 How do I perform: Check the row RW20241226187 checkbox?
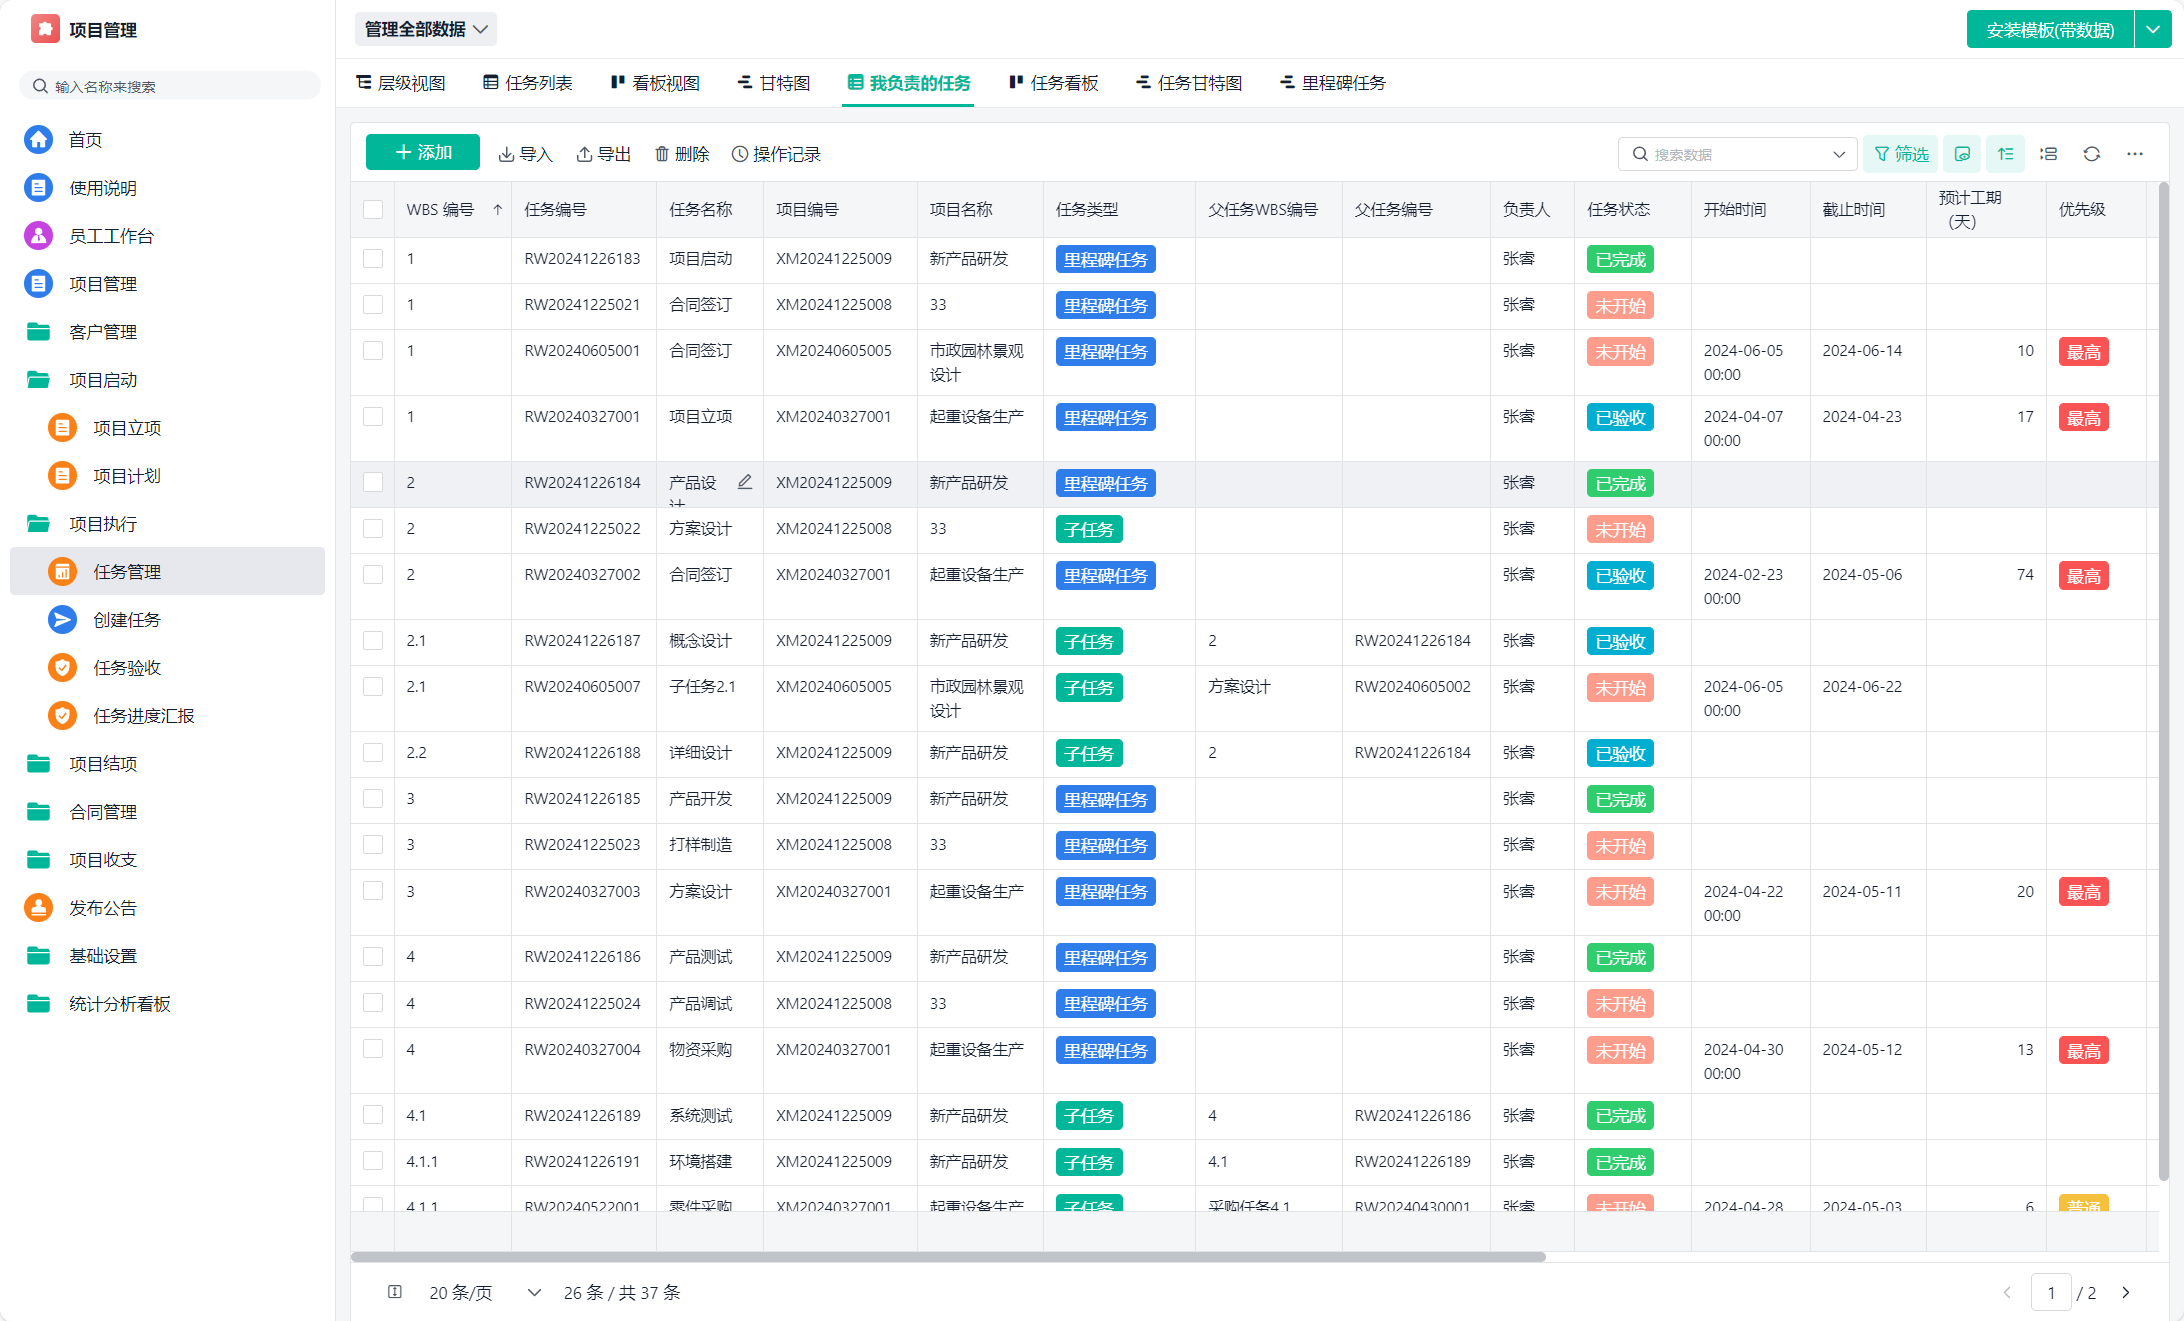[x=373, y=640]
